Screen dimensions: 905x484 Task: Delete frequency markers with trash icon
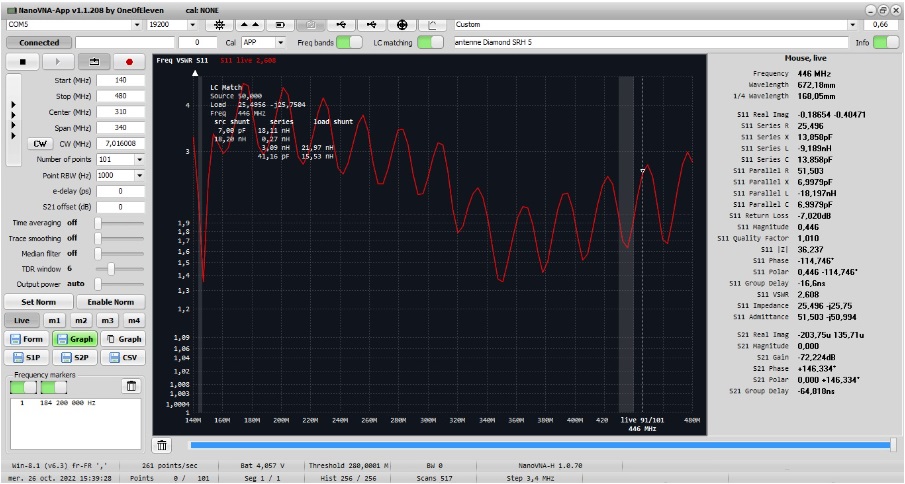[131, 386]
